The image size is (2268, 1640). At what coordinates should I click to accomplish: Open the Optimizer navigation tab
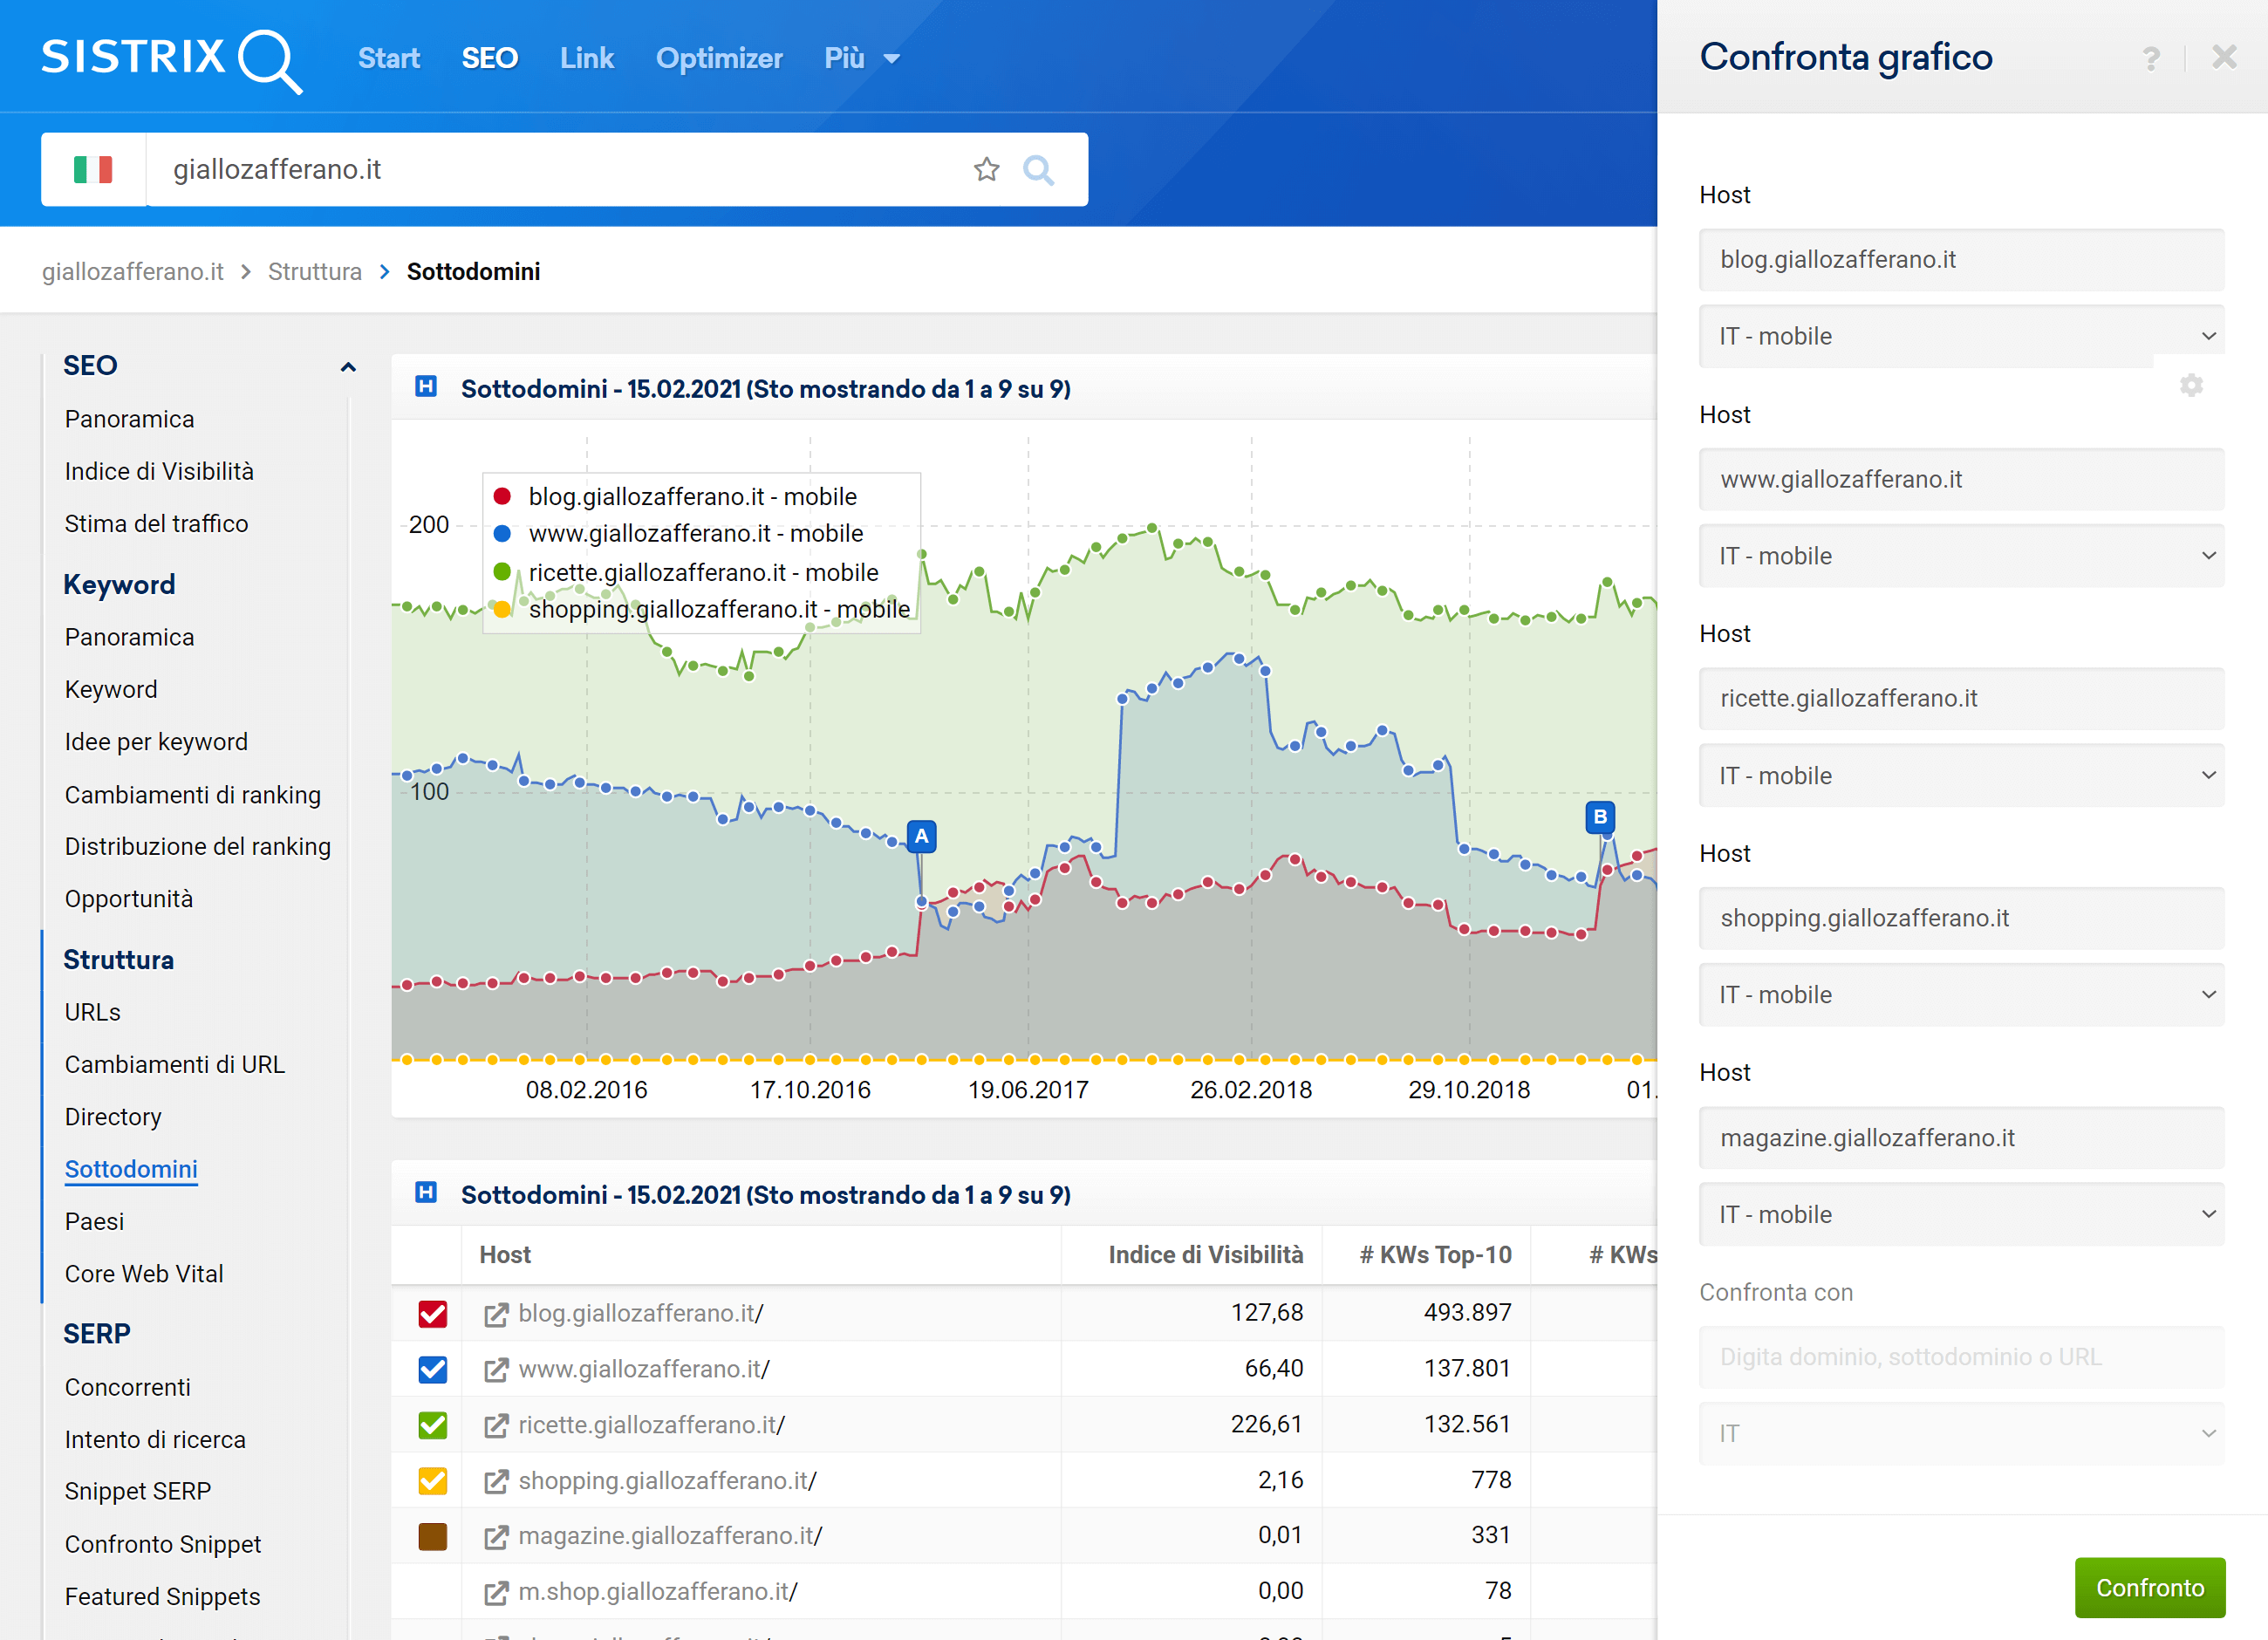point(718,58)
